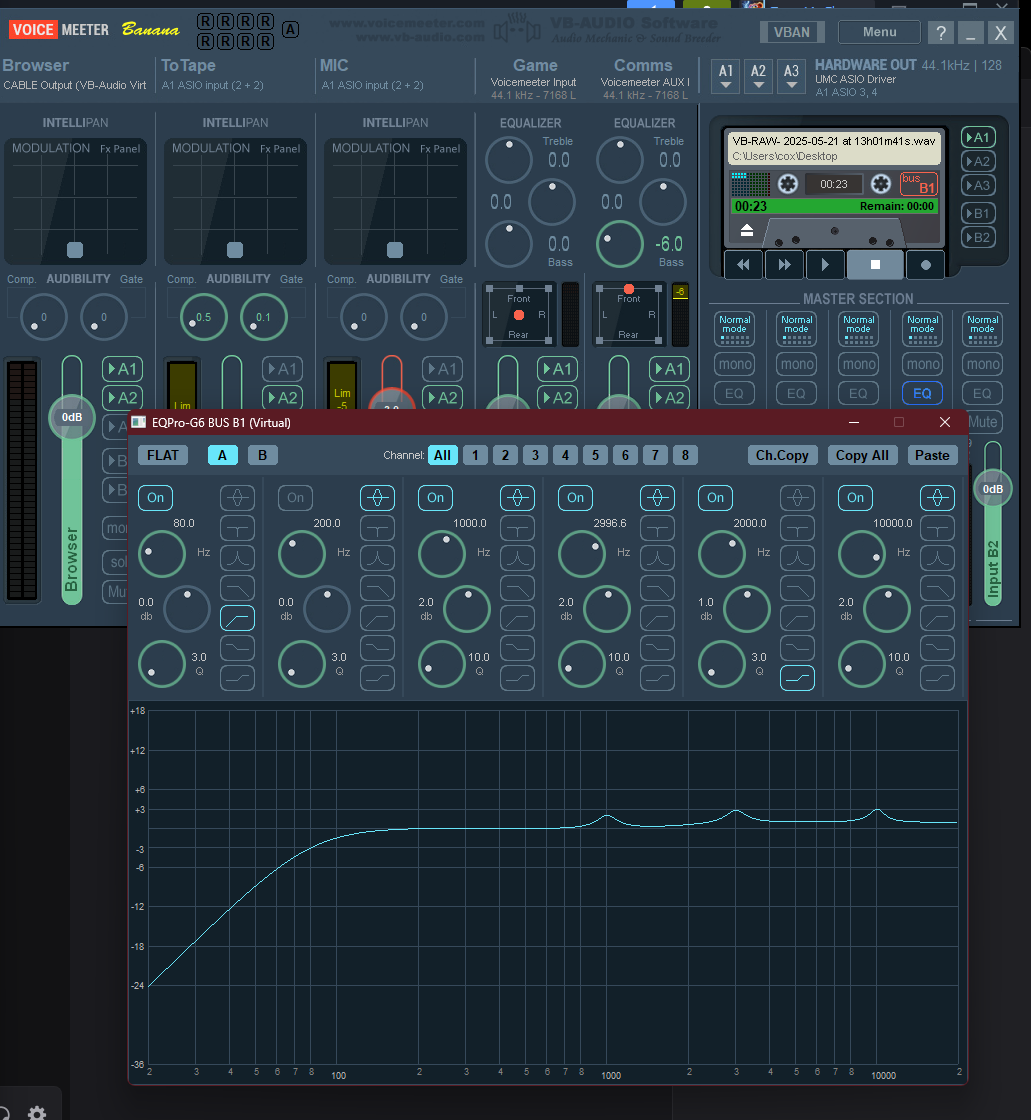Open the A2 hardware output device dropdown
The height and width of the screenshot is (1120, 1031).
click(758, 76)
